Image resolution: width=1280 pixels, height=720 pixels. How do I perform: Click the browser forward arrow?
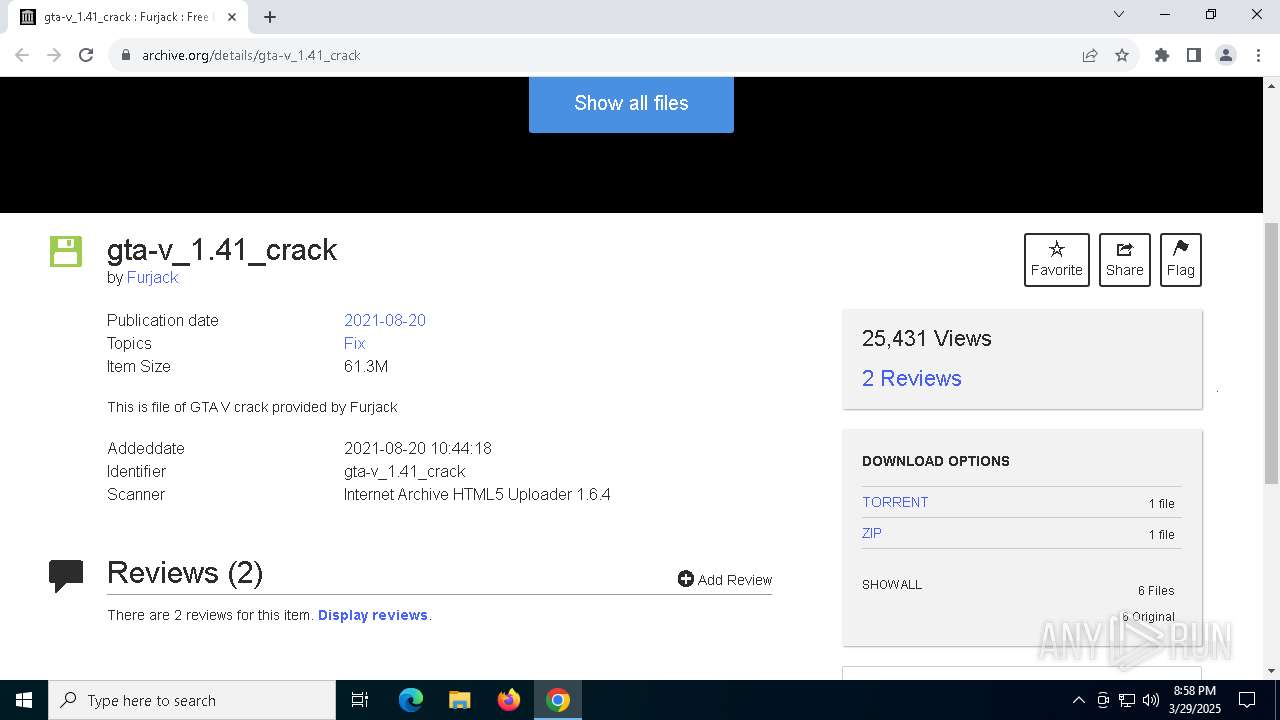(x=54, y=55)
